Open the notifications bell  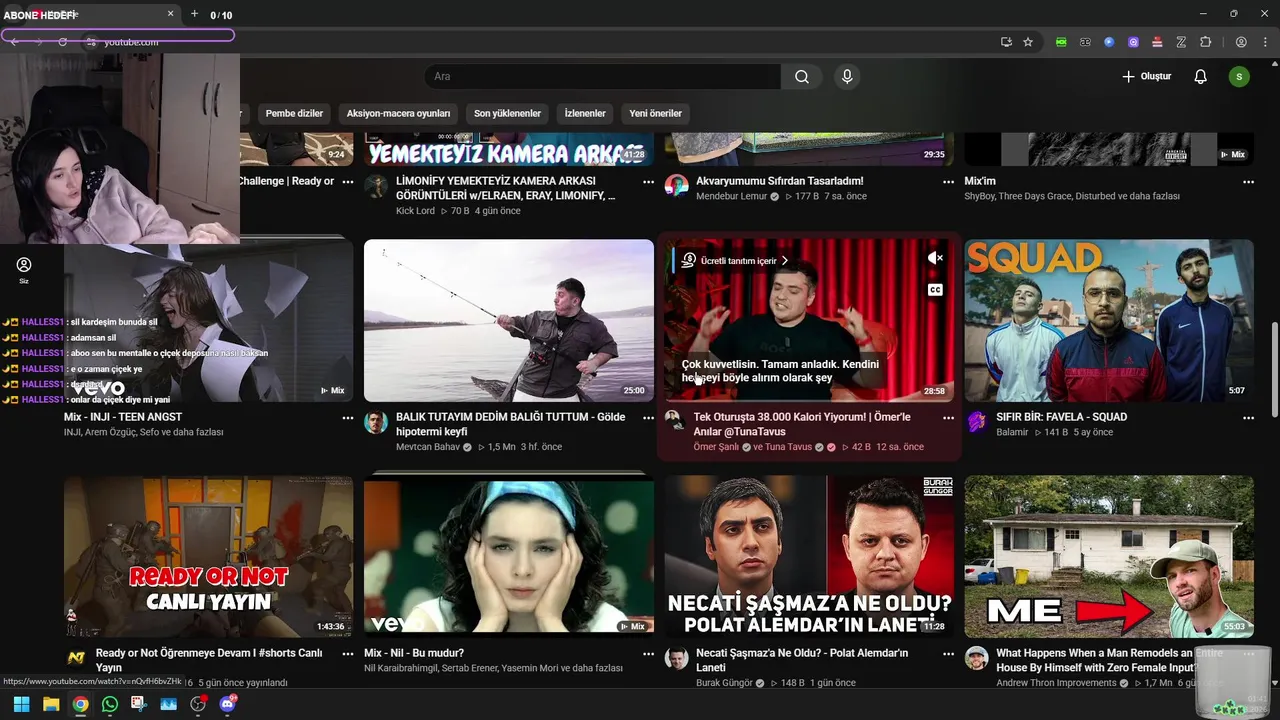(1201, 77)
